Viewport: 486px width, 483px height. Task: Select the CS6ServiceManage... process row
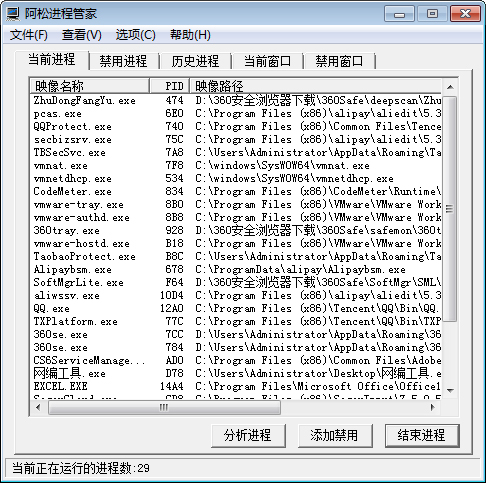tap(236, 360)
